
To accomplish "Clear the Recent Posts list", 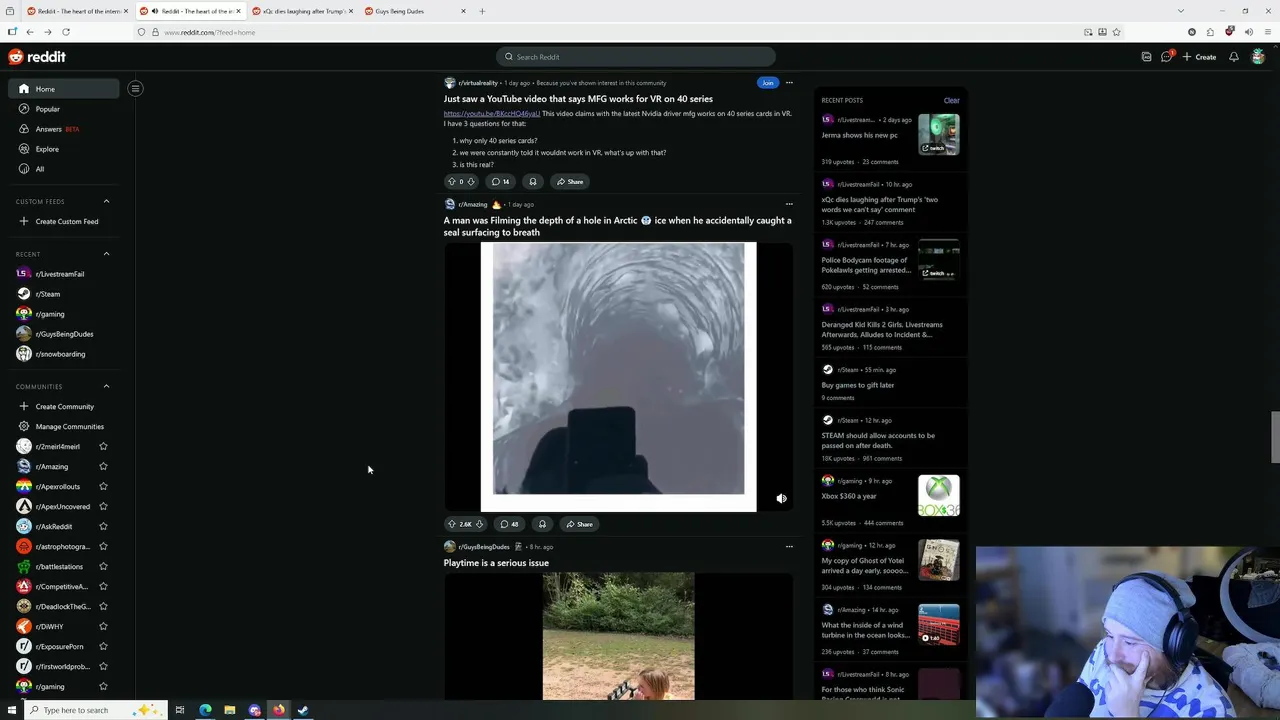I will click(951, 100).
